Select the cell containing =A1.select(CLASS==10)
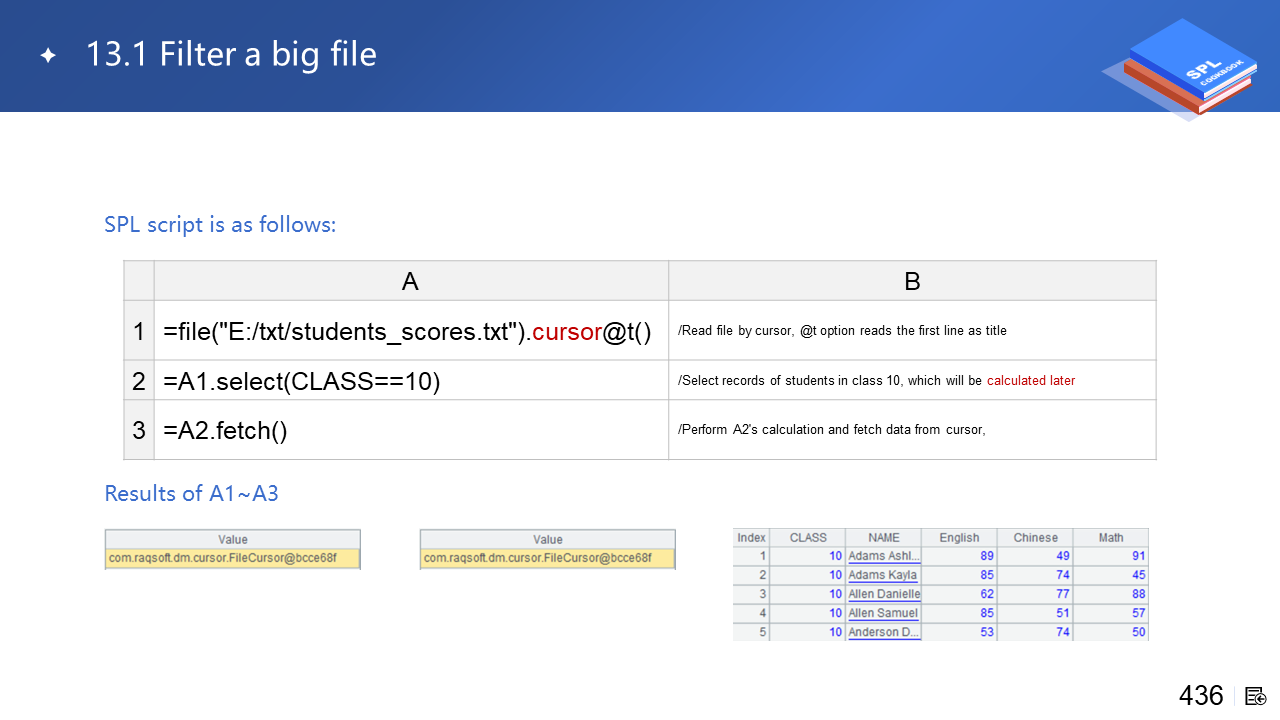This screenshot has height=720, width=1280. 302,381
